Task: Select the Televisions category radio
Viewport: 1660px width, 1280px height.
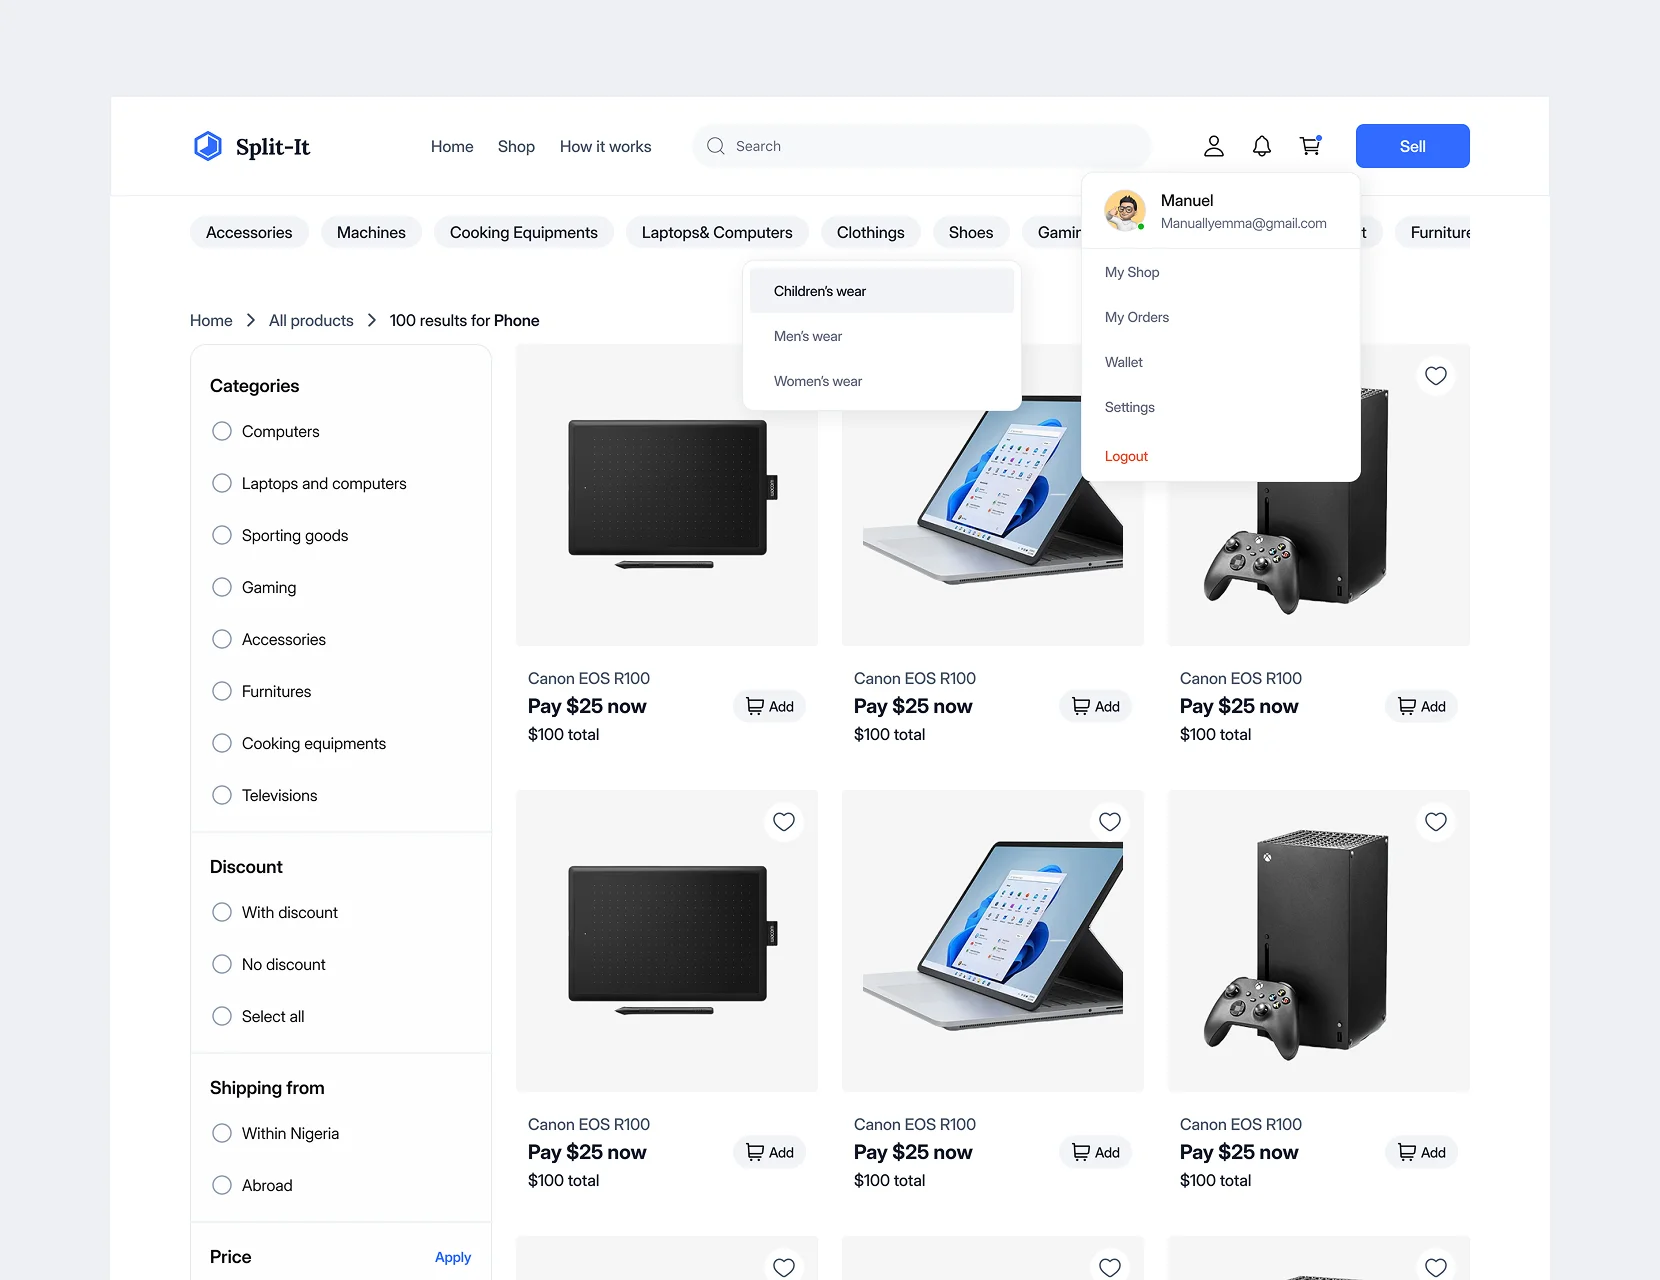Action: (222, 795)
